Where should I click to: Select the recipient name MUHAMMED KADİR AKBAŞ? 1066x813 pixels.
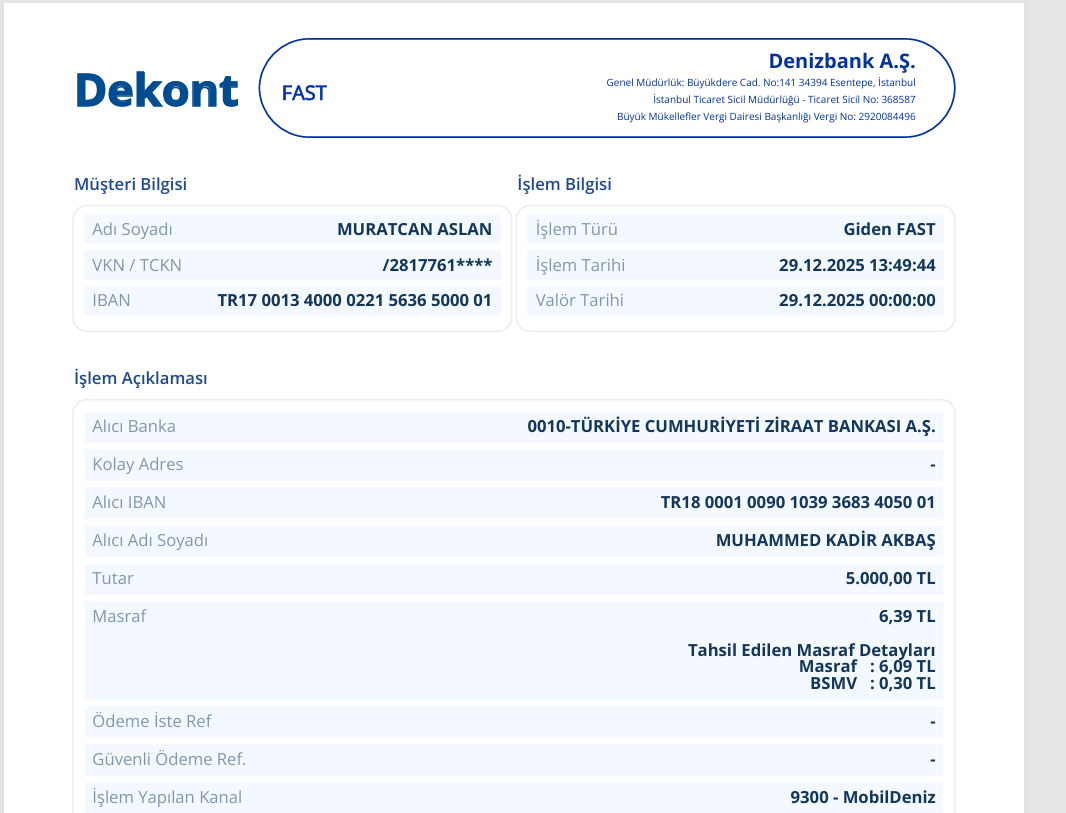825,540
